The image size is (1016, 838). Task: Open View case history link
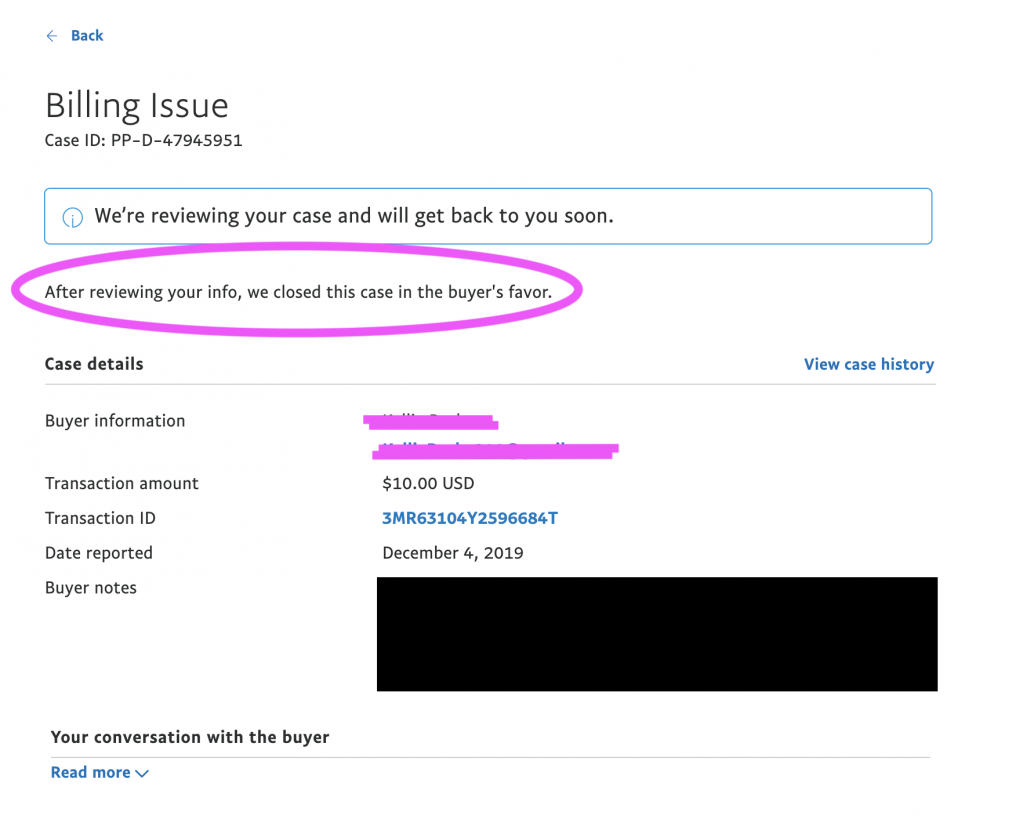[869, 364]
